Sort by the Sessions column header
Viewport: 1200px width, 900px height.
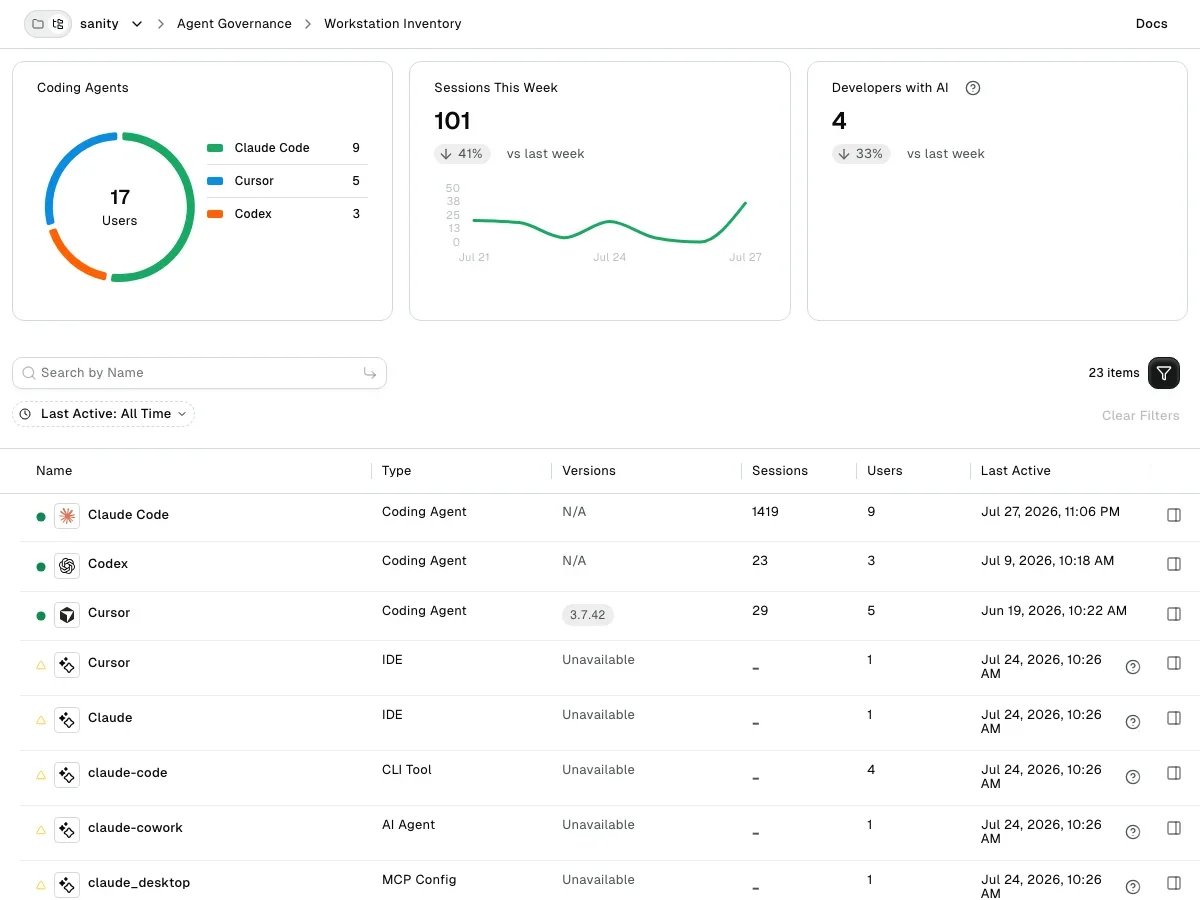(780, 471)
